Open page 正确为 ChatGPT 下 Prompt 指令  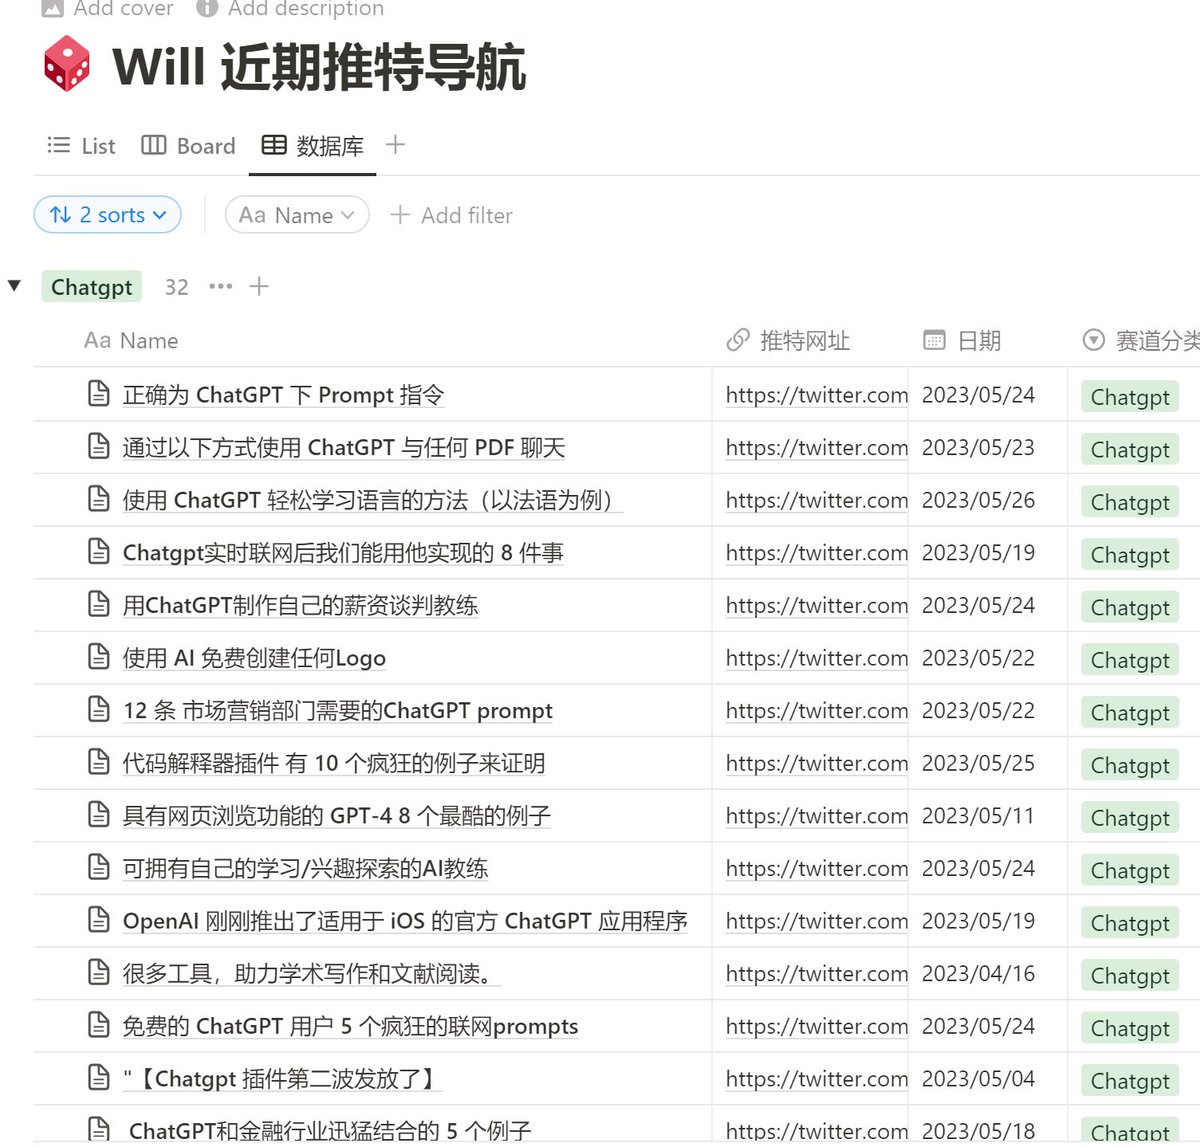click(x=283, y=395)
